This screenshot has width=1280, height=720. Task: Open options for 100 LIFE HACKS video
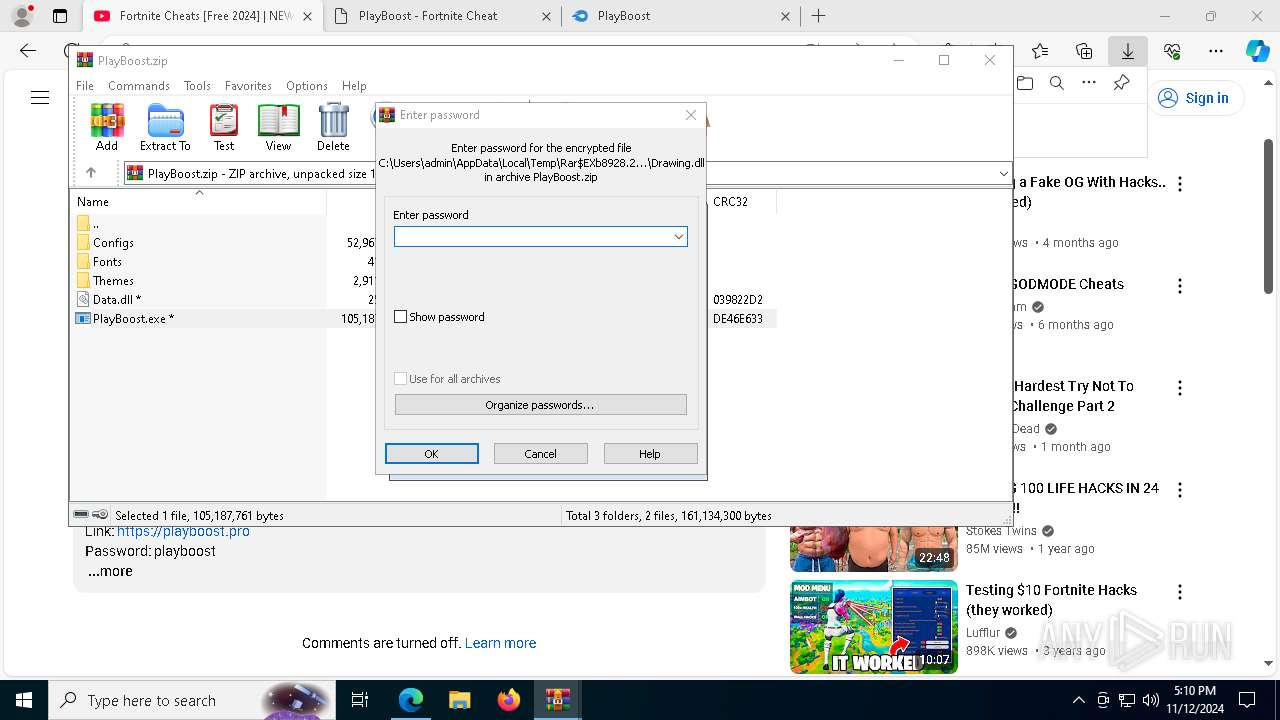(x=1180, y=490)
